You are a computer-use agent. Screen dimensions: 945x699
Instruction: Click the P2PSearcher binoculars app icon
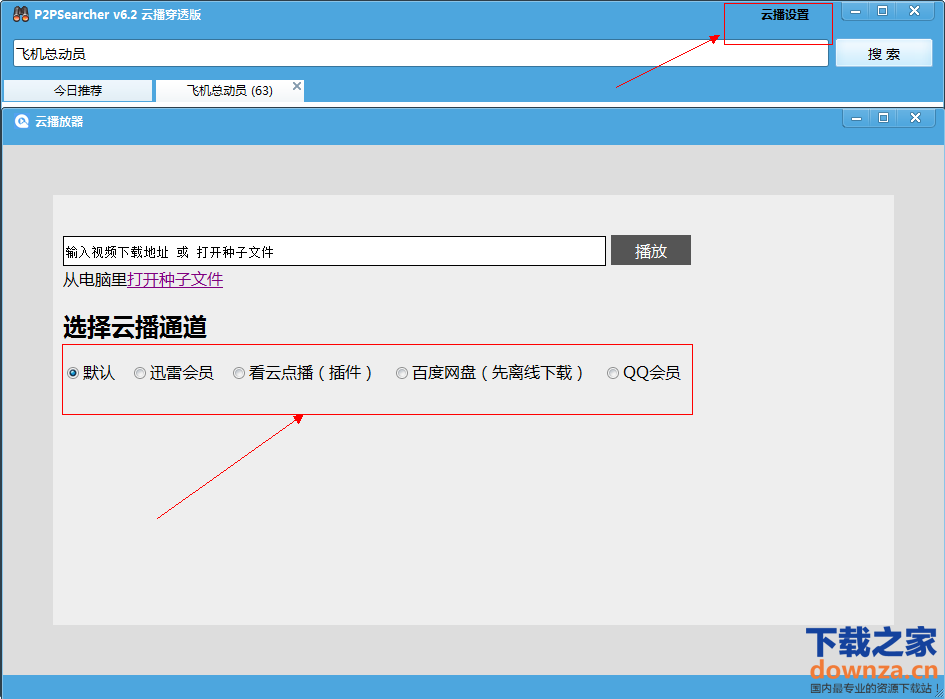pos(20,14)
